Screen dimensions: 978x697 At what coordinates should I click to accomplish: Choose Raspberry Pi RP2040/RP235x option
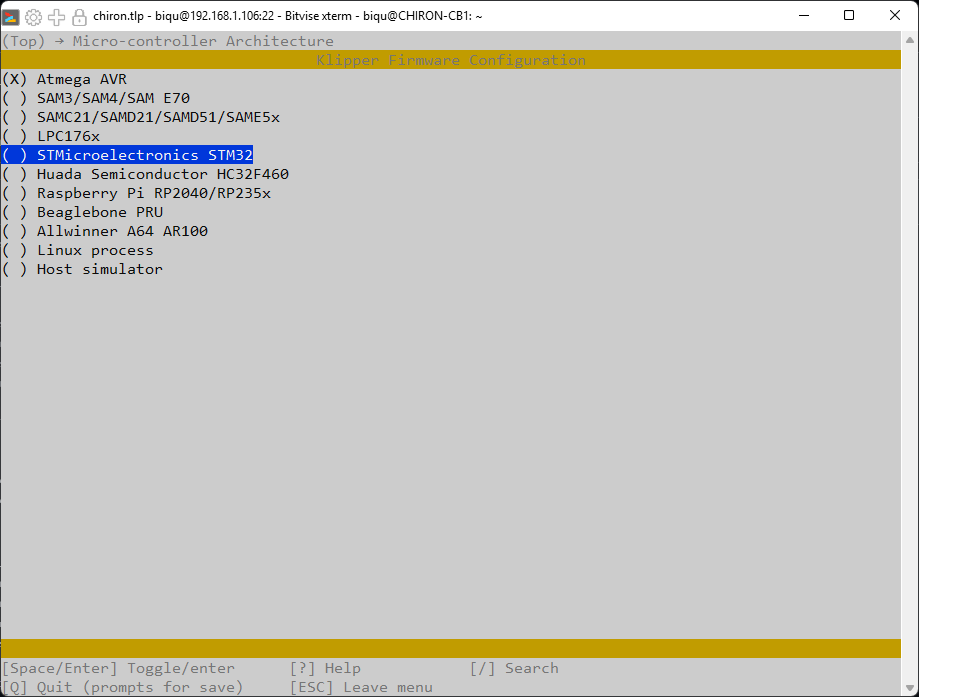point(137,193)
